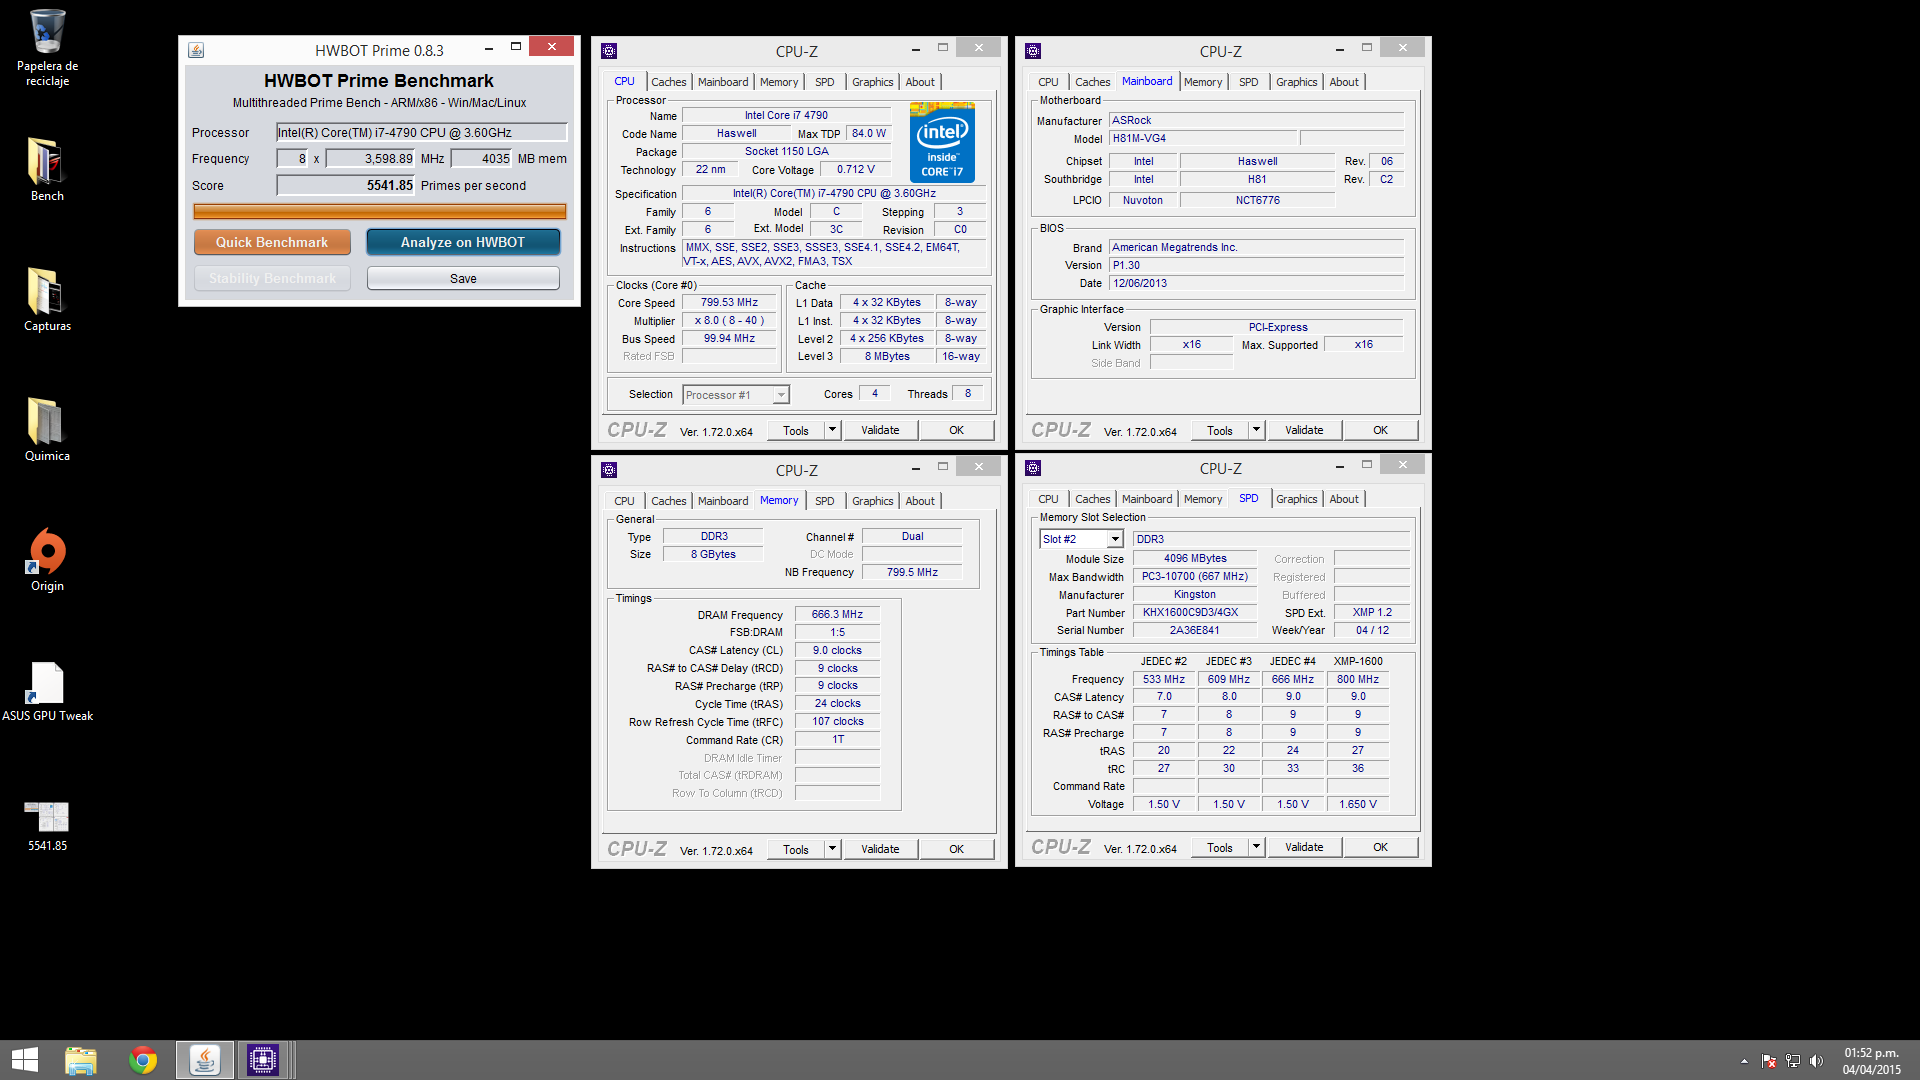
Task: Click the DRAM Frequency value 666.3 MHz
Action: coord(837,614)
